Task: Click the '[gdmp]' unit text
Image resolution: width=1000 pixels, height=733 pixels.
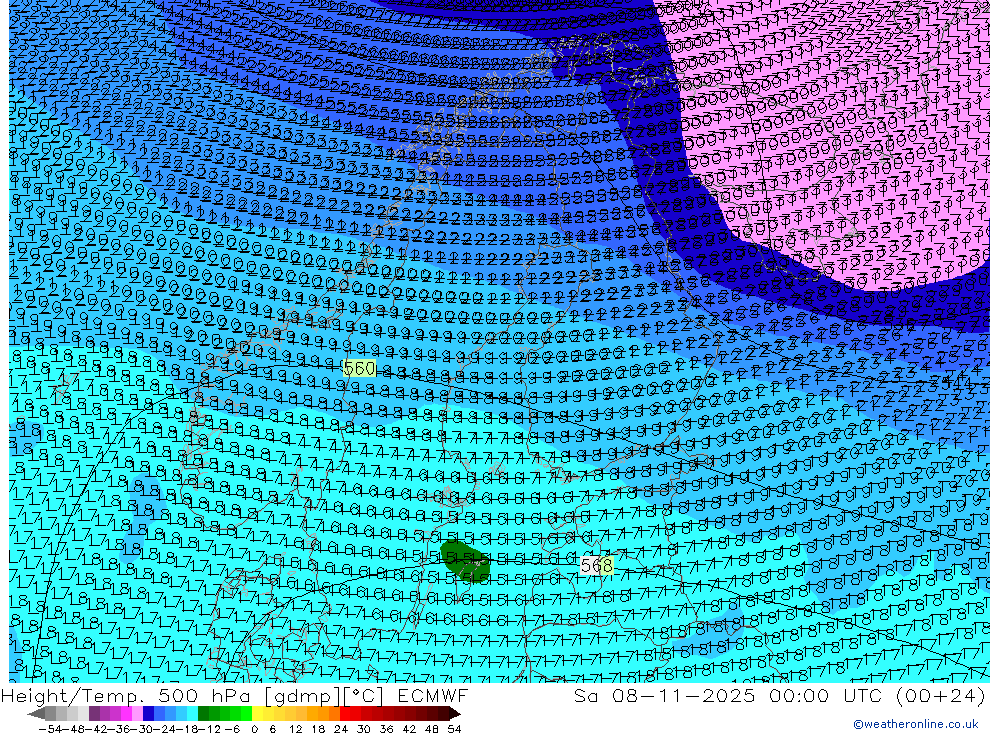Action: (x=303, y=696)
